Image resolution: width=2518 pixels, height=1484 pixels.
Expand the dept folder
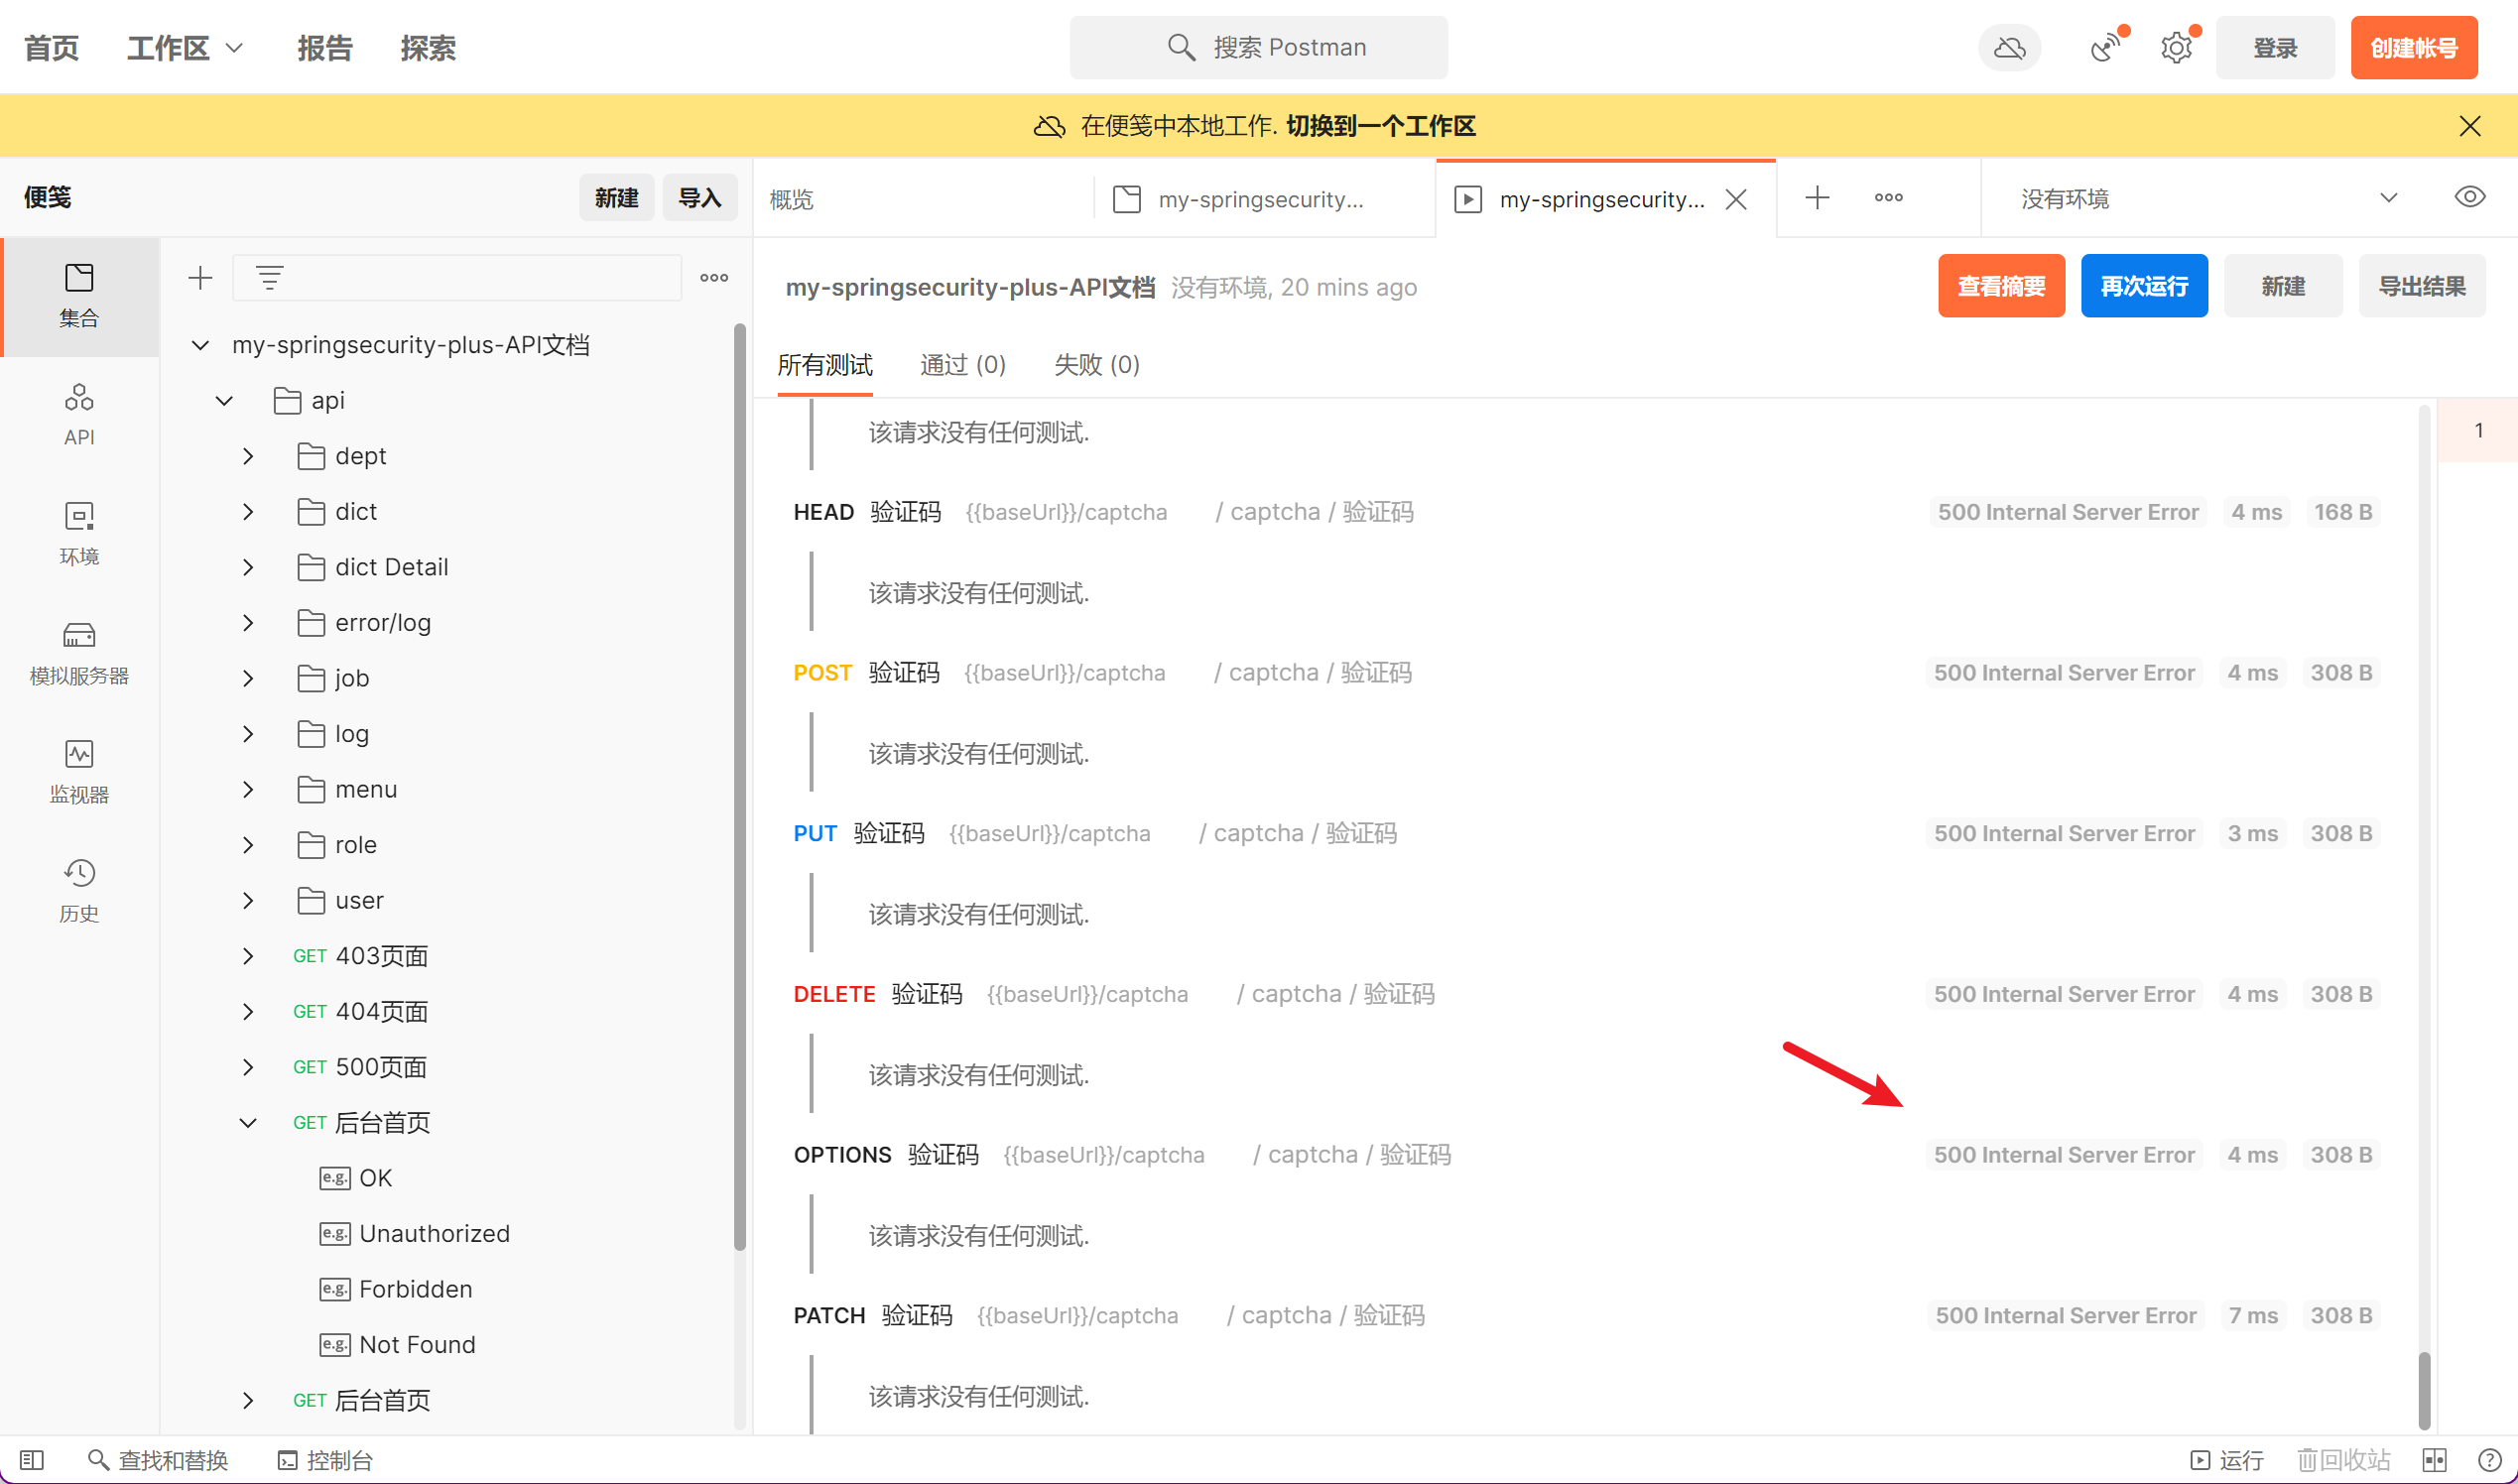point(248,456)
